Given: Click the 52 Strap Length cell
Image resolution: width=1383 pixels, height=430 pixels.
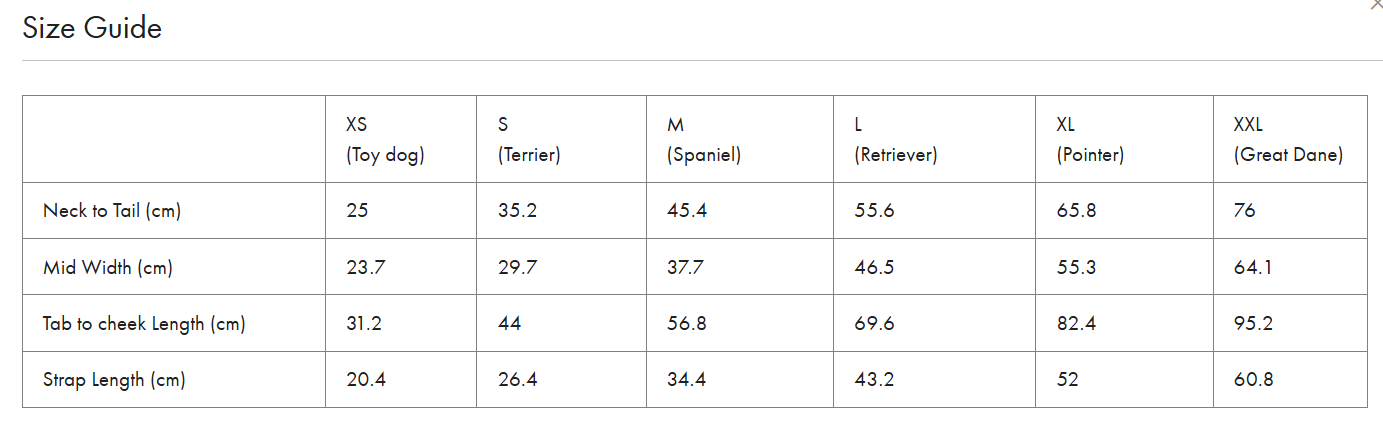Looking at the screenshot, I should pos(1125,379).
